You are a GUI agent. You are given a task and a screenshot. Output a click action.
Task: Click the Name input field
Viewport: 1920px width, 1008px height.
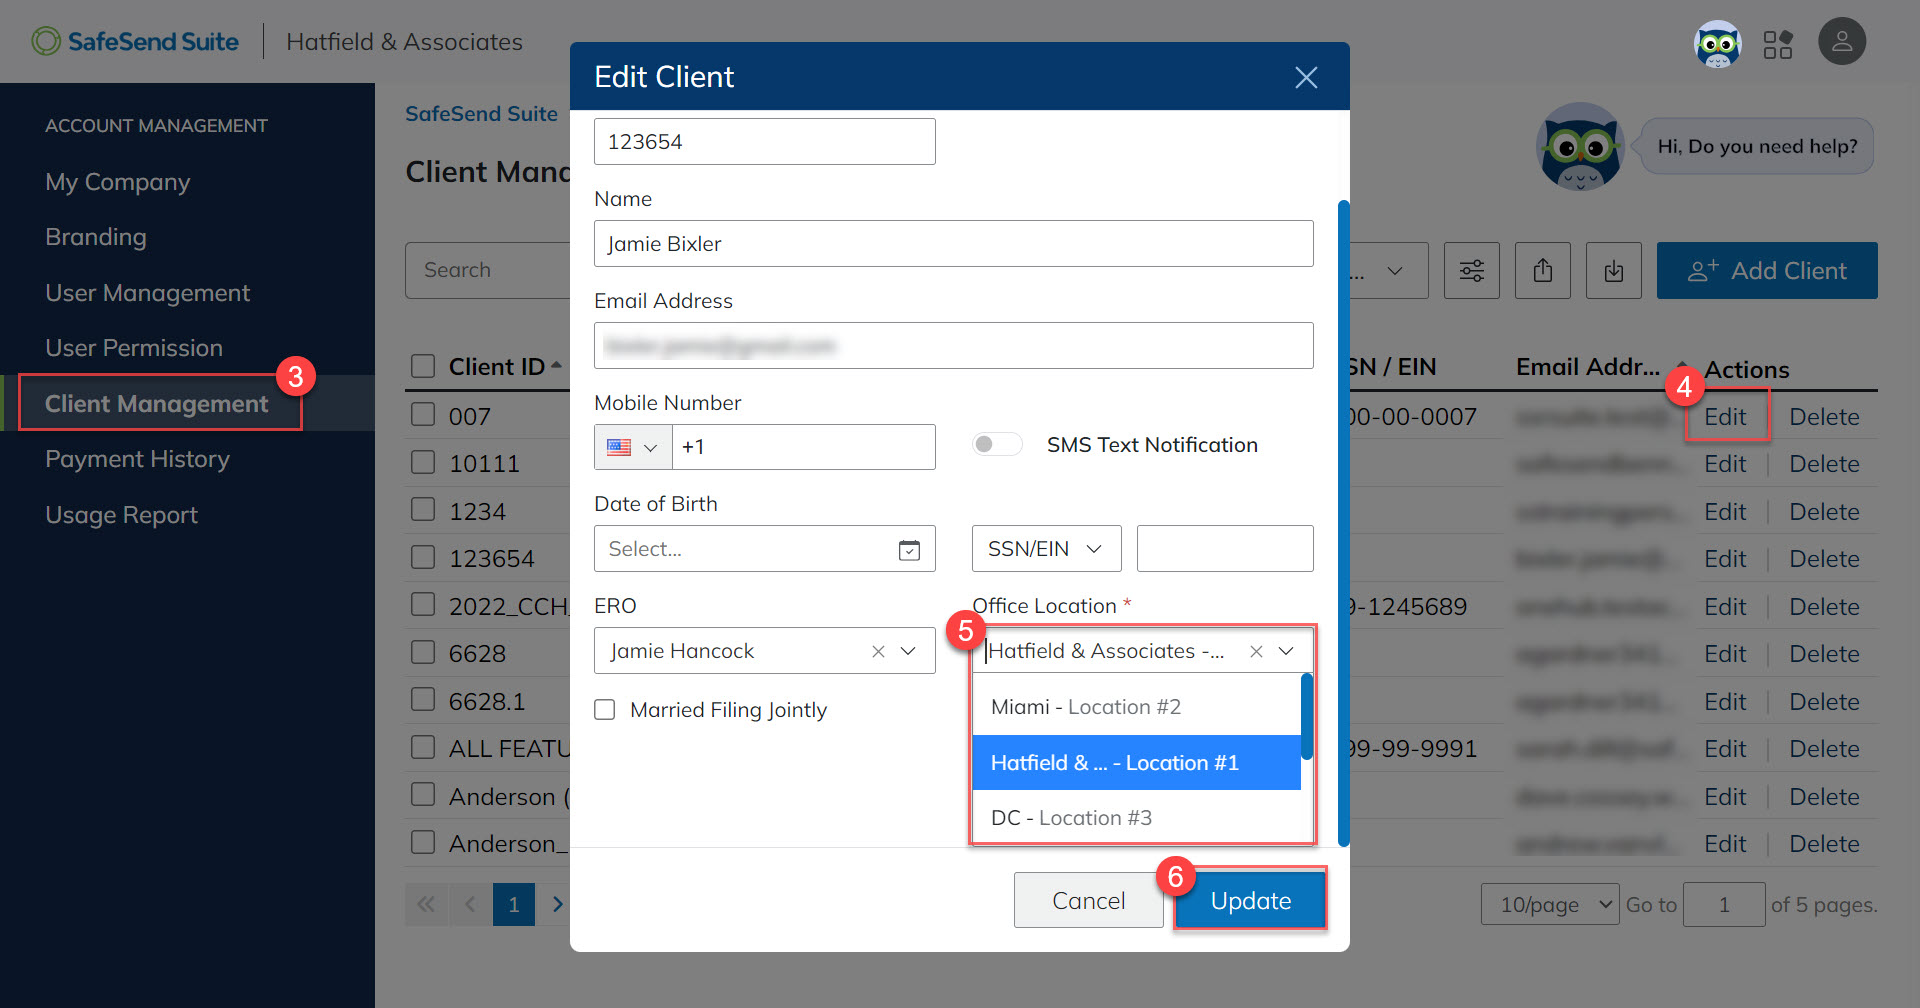954,244
